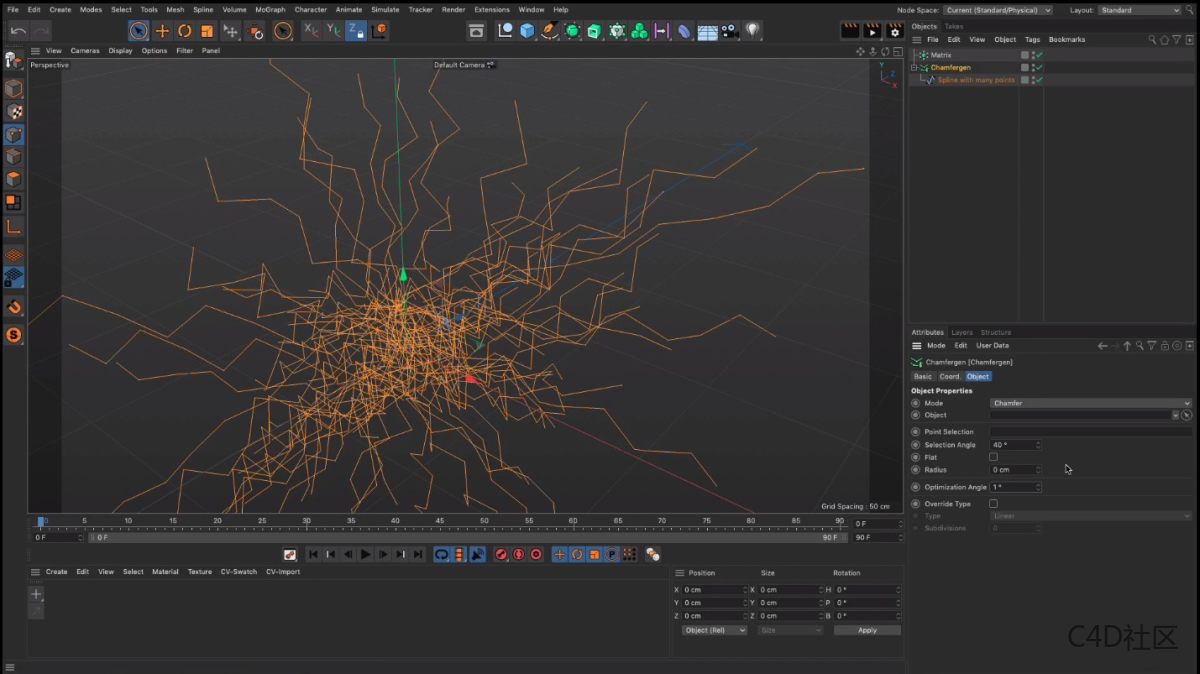Open the MoGraph menu
The image size is (1200, 674).
(x=270, y=9)
